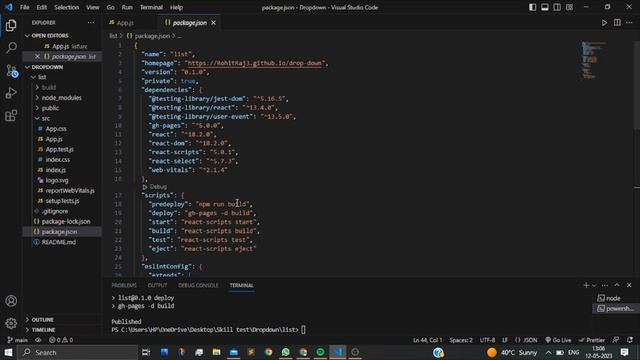This screenshot has height=360, width=640.
Task: Click the Go Live status bar button
Action: tap(558, 340)
